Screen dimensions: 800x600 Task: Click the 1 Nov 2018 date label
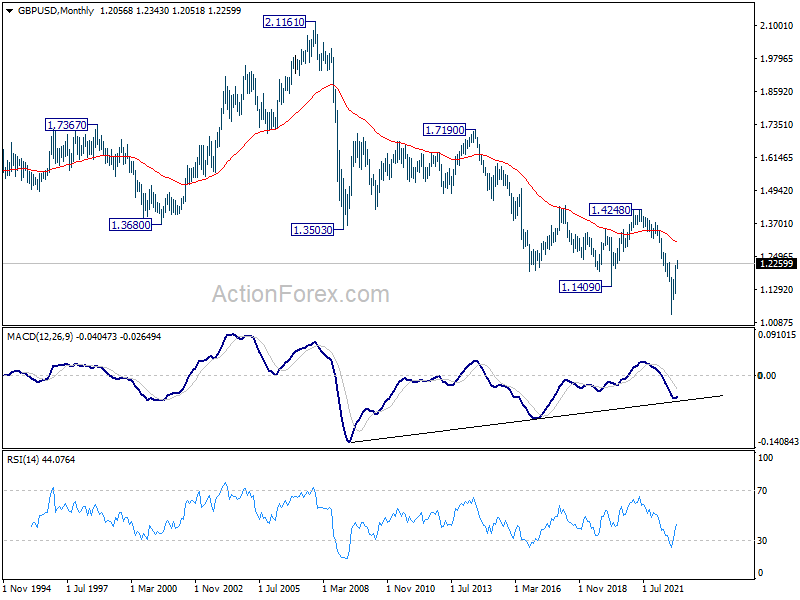point(603,589)
